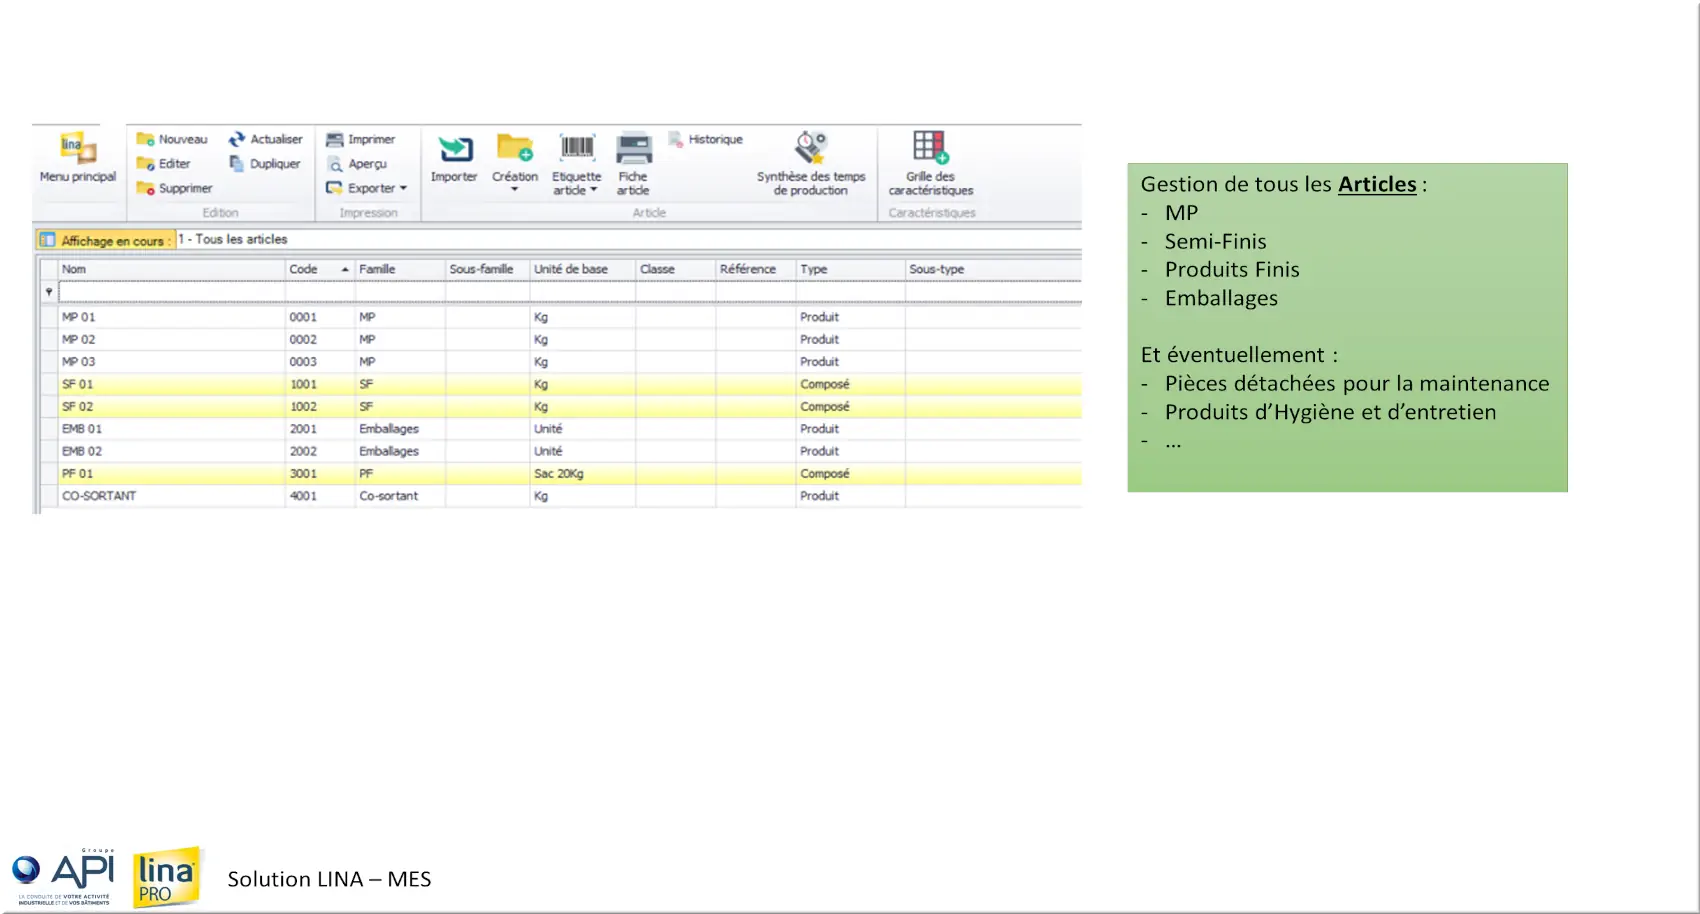Screen dimensions: 1700x914
Task: Sort by the Référence column header
Action: click(x=755, y=269)
